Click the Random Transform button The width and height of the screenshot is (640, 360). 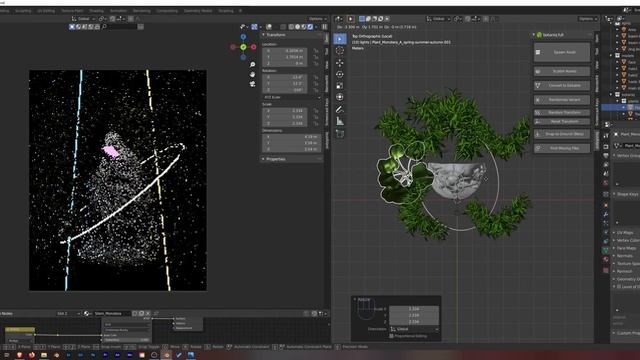[562, 112]
